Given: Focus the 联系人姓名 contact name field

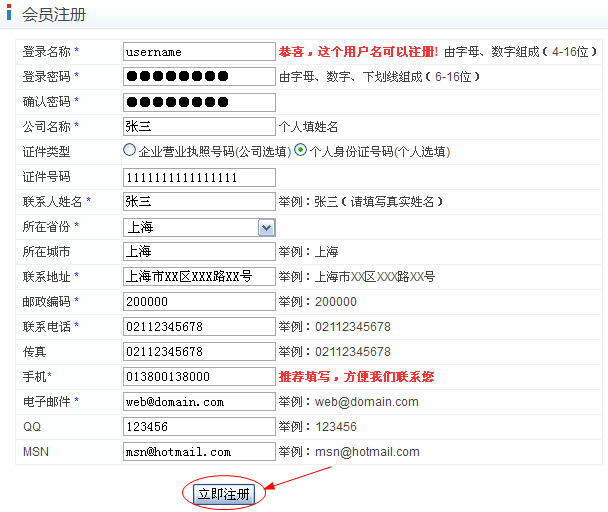Looking at the screenshot, I should [199, 202].
